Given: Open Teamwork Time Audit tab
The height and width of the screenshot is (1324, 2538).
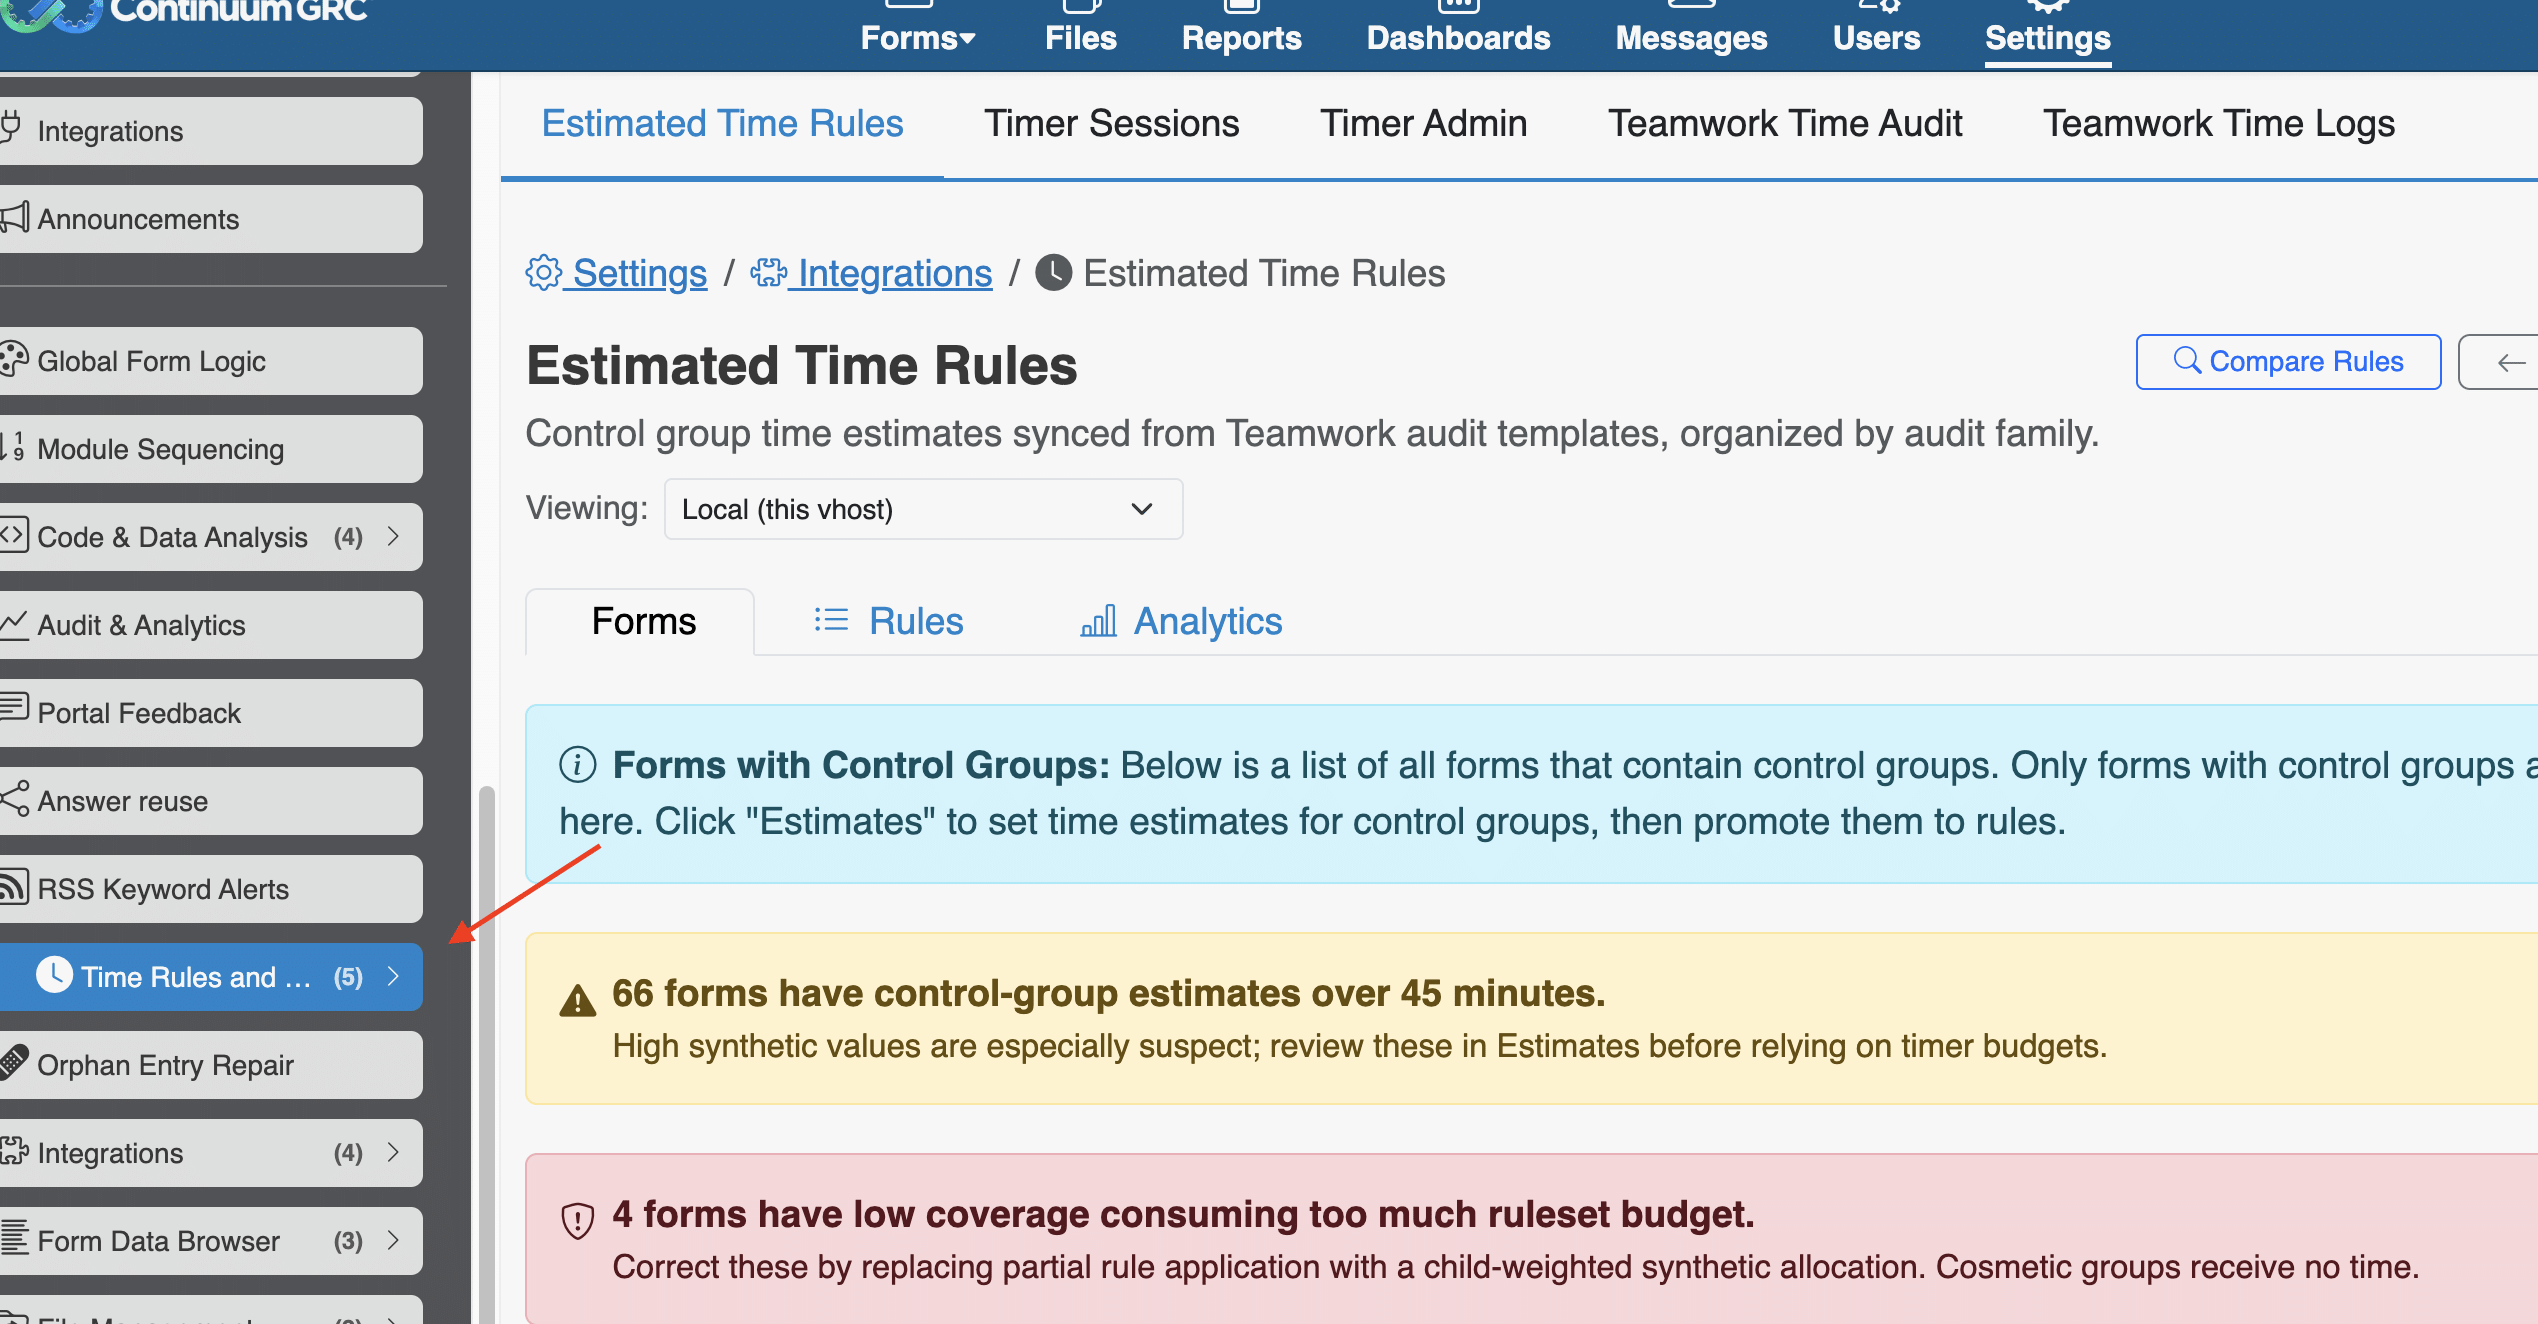Looking at the screenshot, I should 1785,124.
